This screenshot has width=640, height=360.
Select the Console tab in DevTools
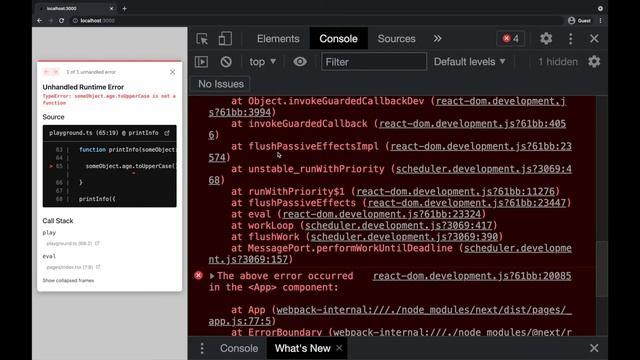coord(338,39)
